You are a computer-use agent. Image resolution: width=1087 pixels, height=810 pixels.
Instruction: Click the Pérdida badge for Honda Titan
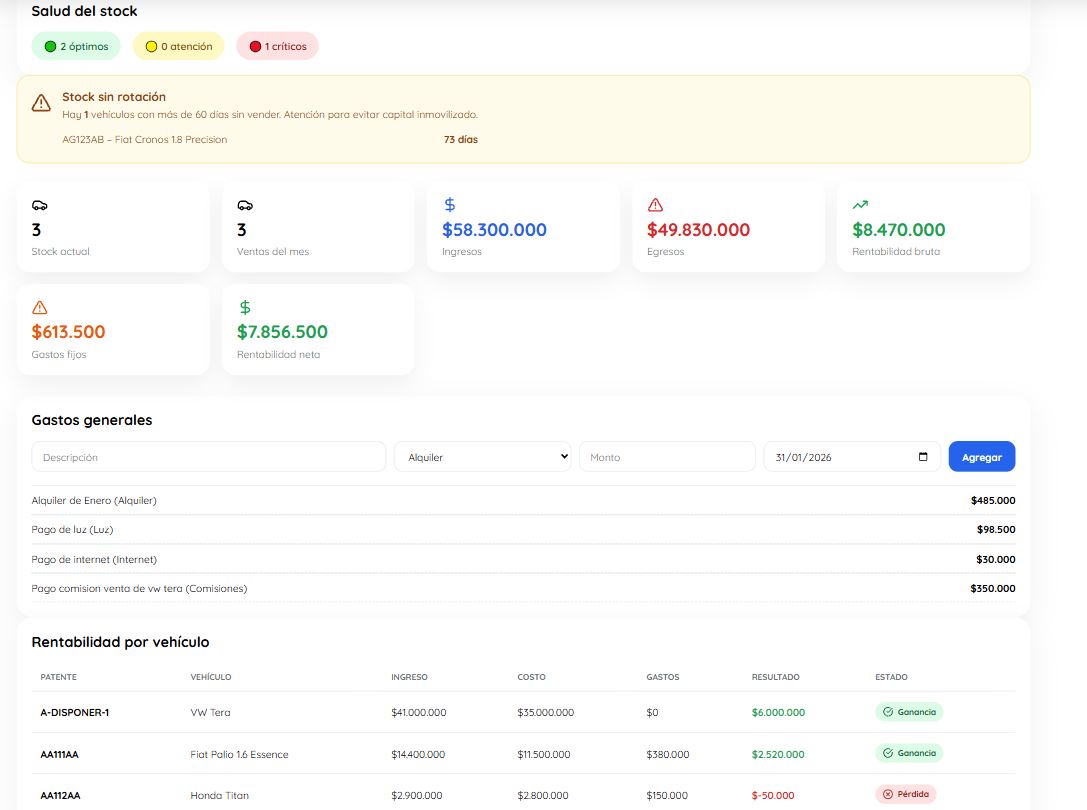click(906, 793)
